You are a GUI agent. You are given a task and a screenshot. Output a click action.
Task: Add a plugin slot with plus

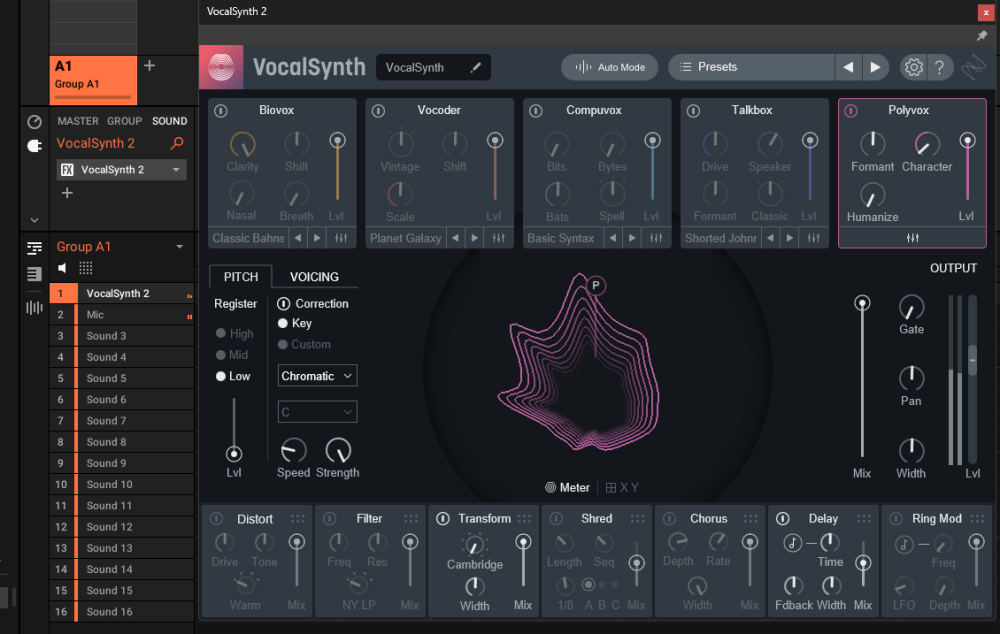click(67, 193)
